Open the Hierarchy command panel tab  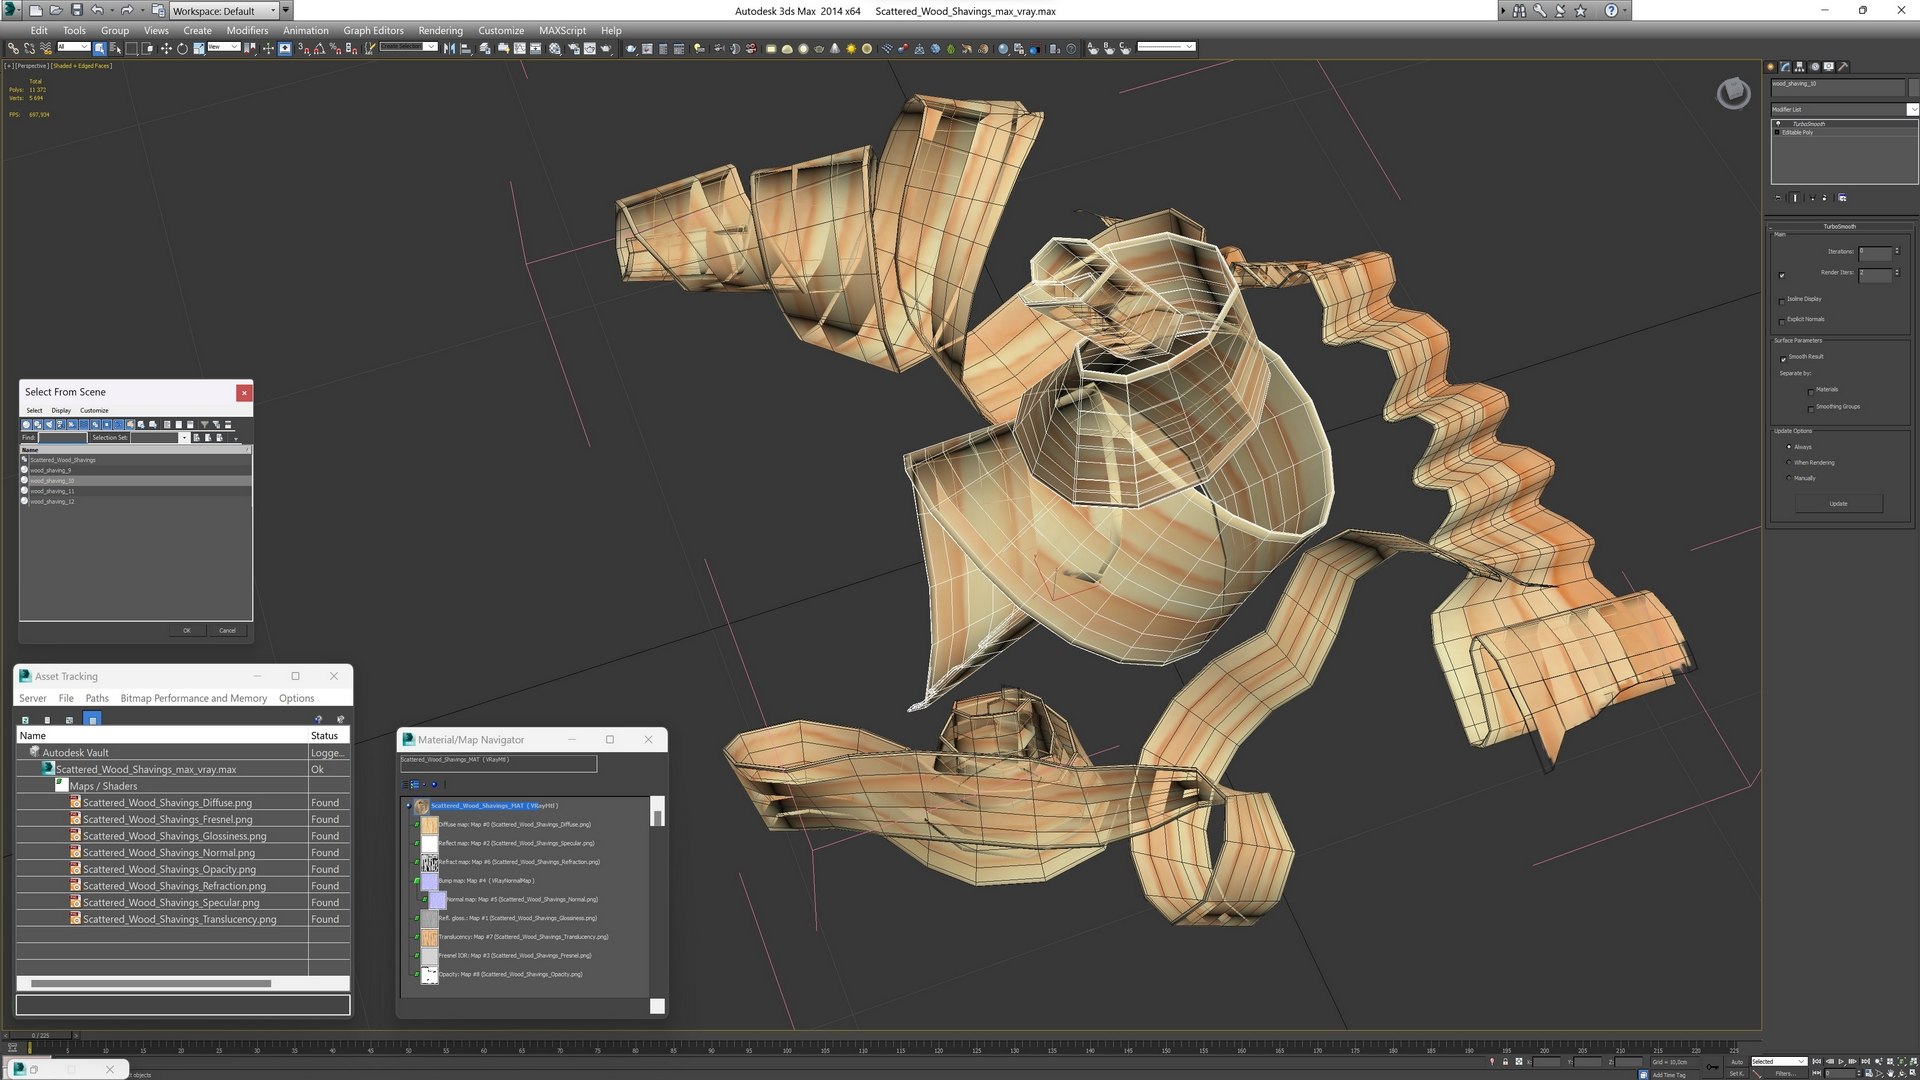[x=1799, y=67]
